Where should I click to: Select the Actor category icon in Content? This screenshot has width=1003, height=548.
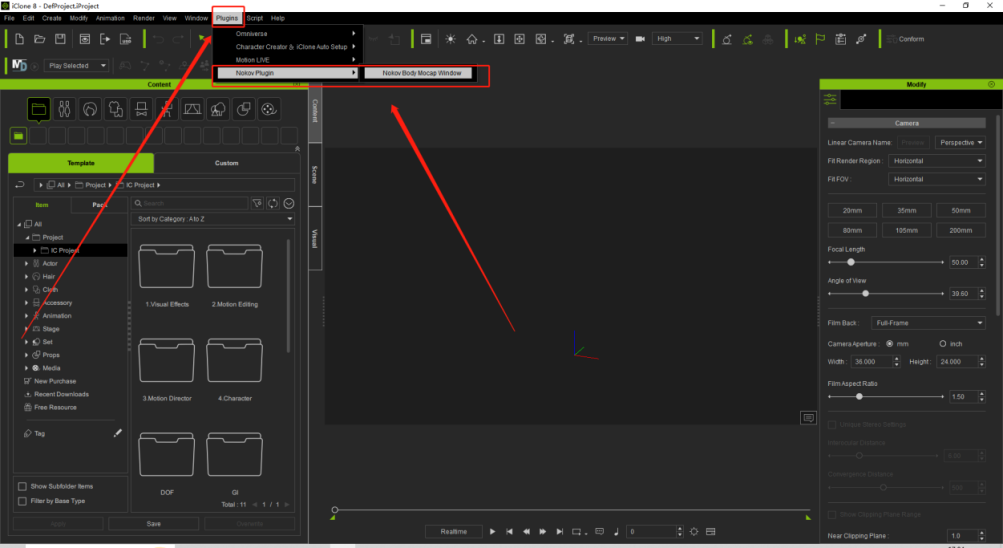pos(65,109)
